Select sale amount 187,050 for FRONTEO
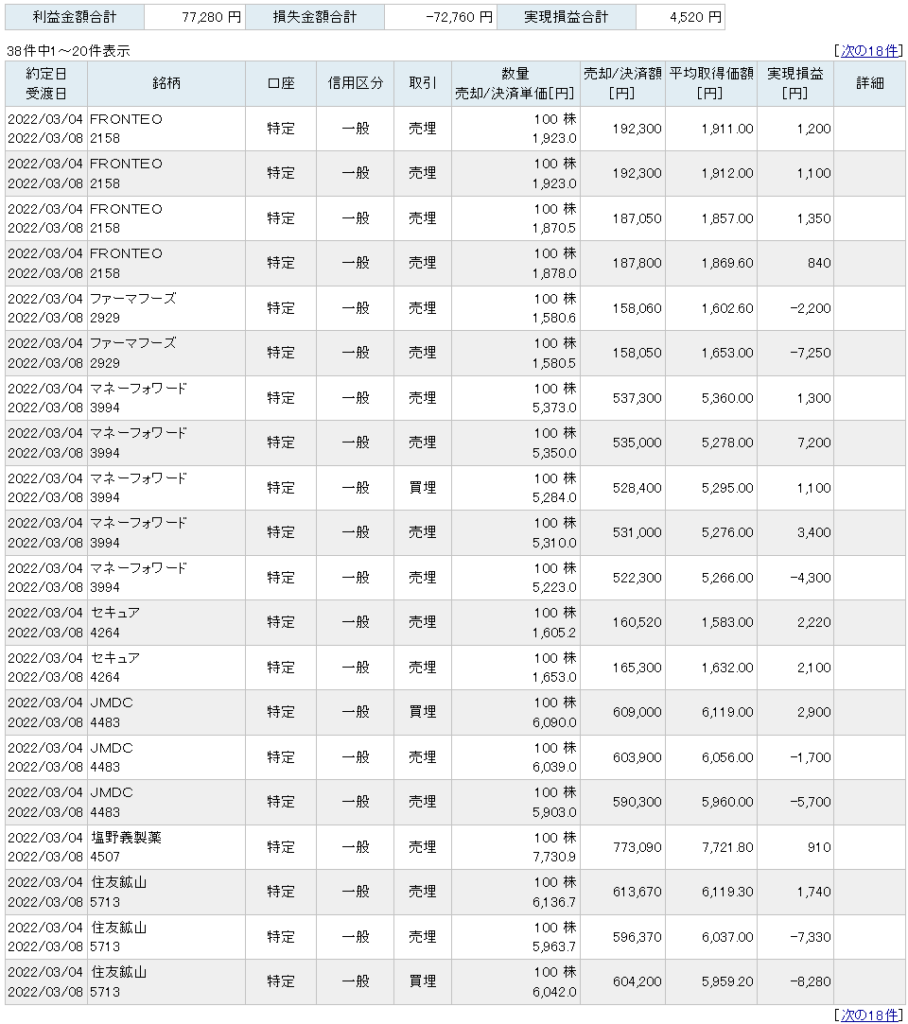 637,219
